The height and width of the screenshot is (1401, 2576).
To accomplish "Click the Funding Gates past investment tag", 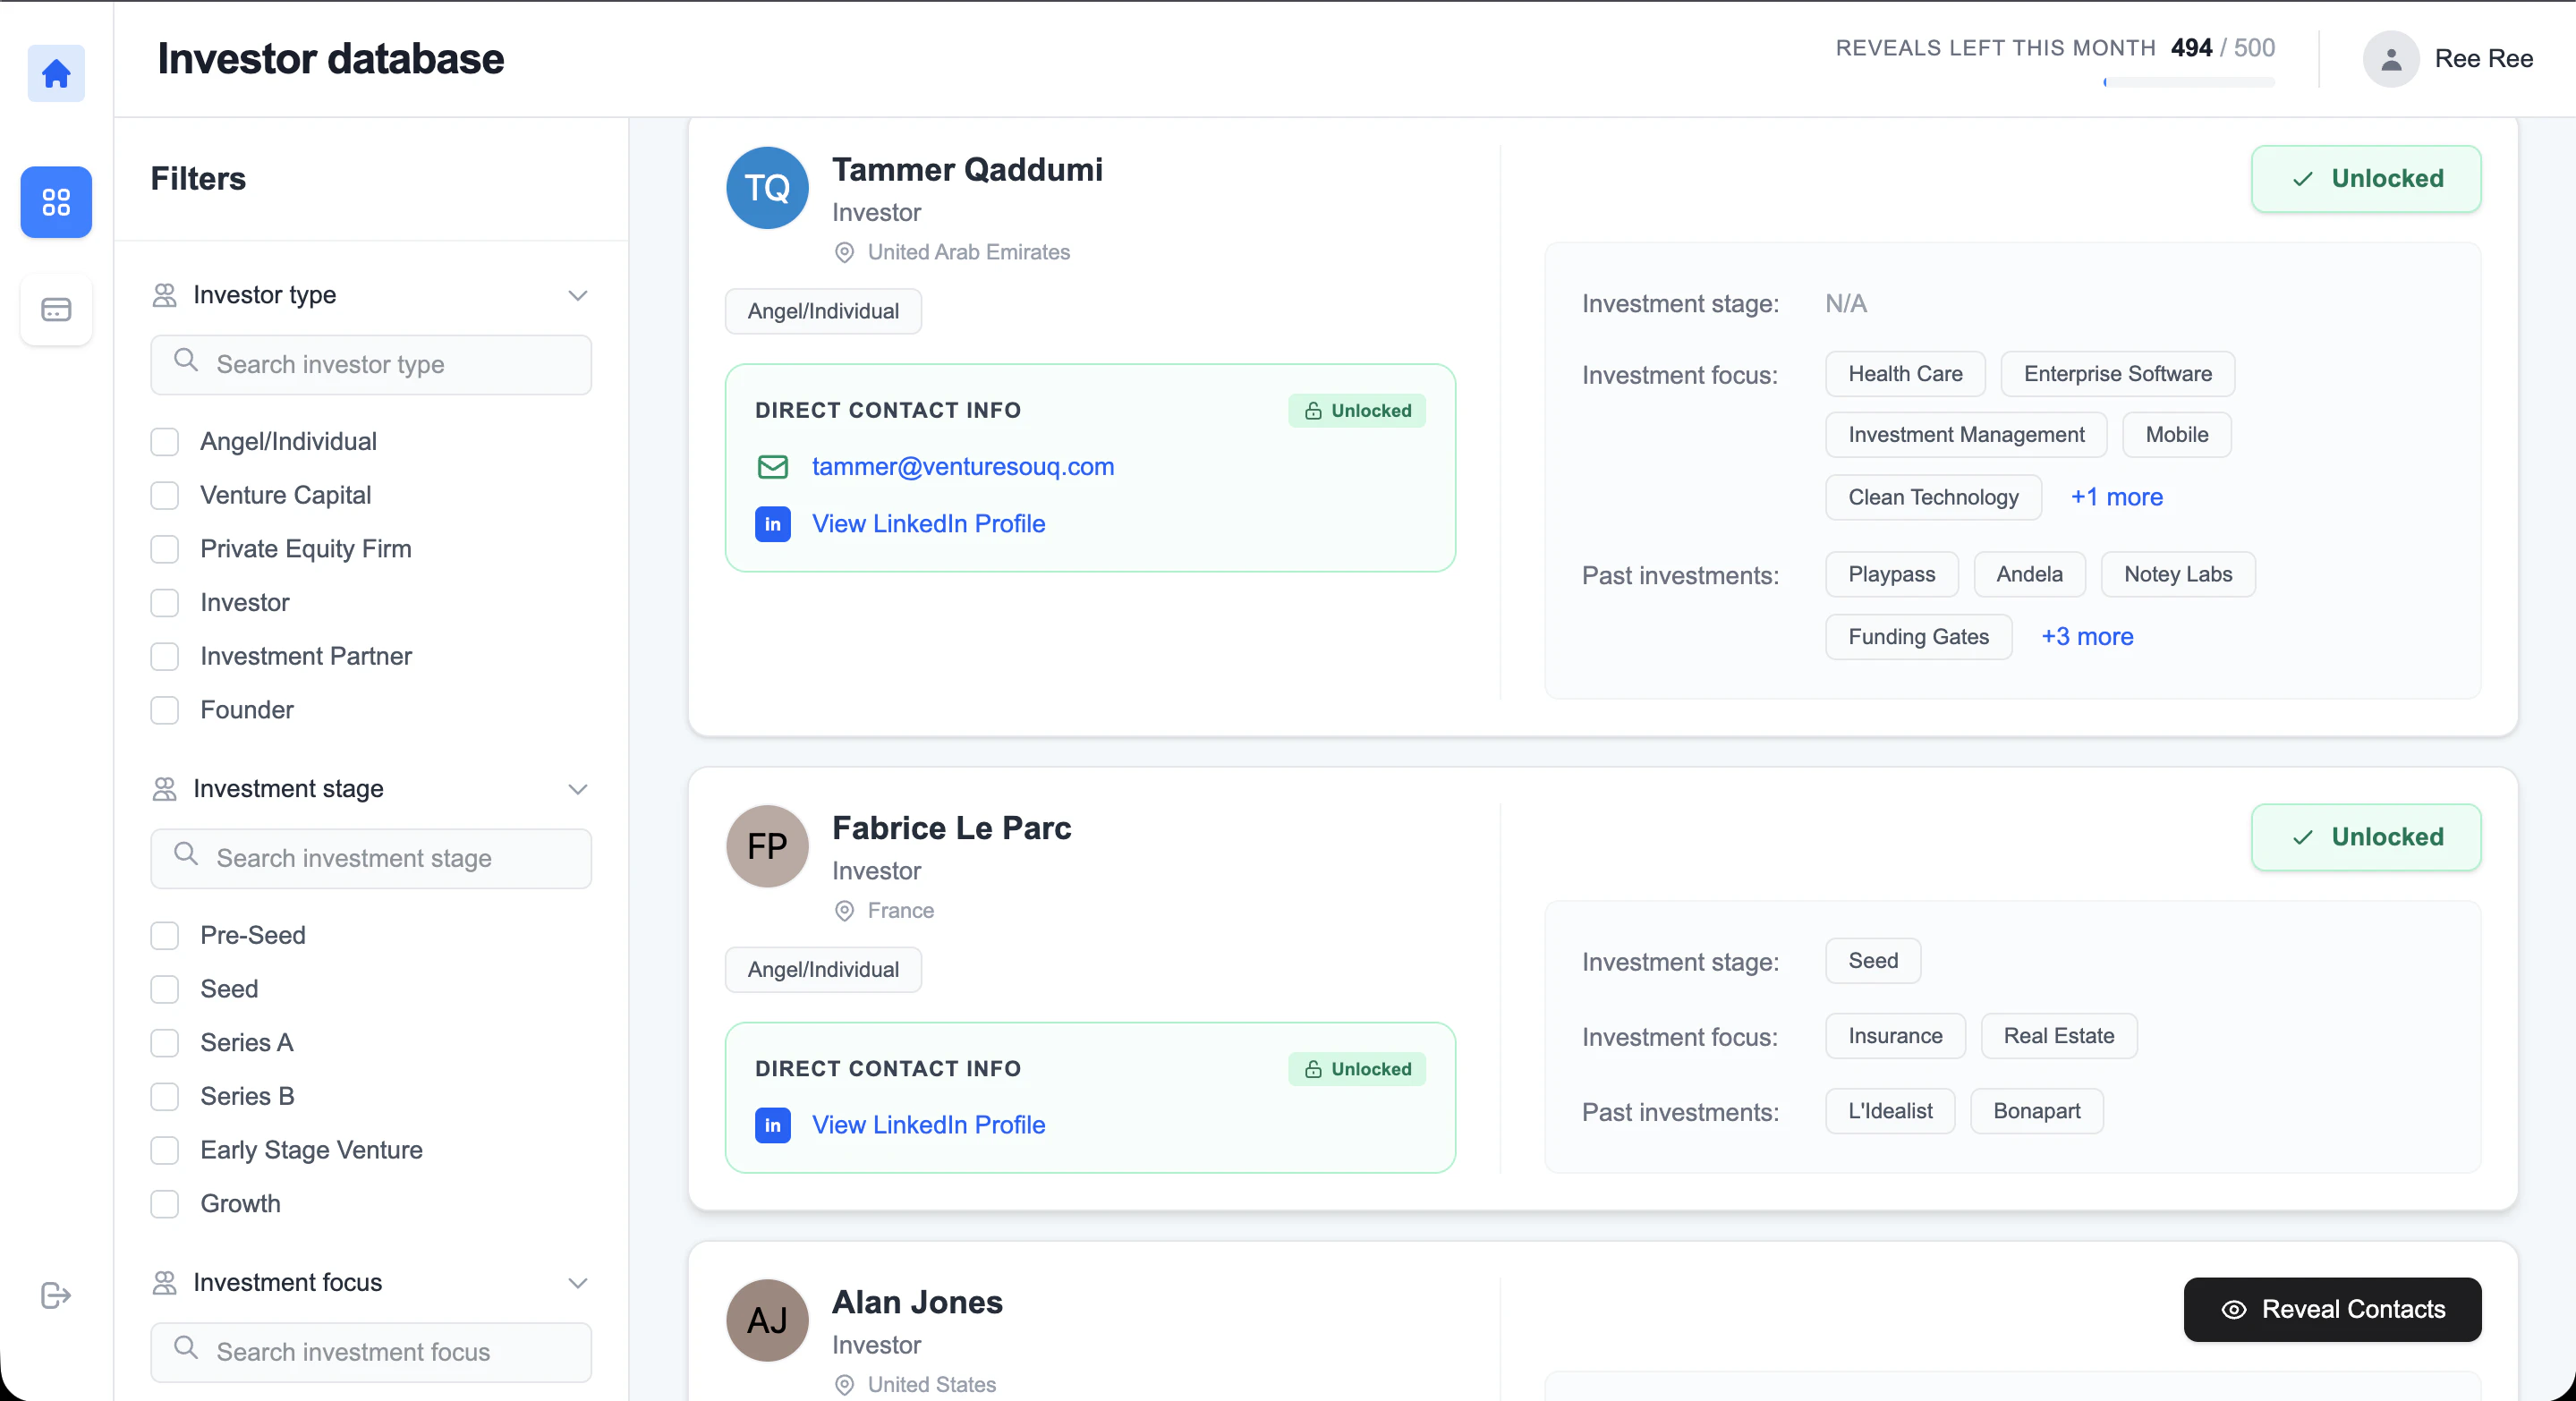I will tap(1918, 637).
